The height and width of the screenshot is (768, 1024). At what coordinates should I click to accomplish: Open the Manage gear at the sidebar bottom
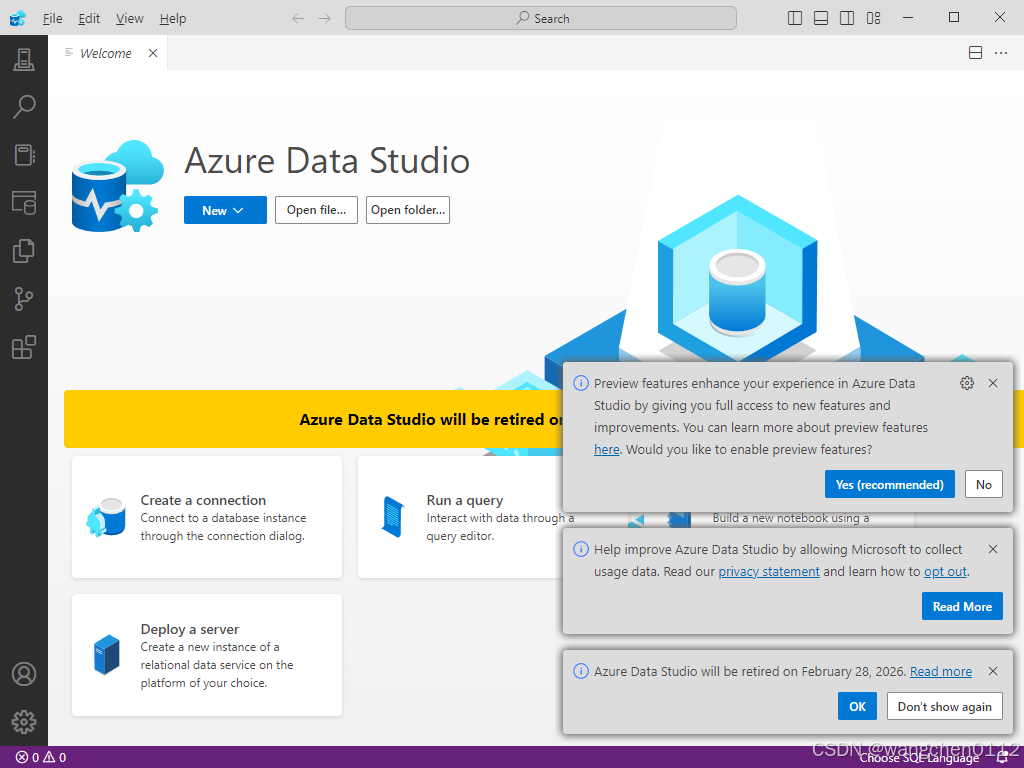24,722
